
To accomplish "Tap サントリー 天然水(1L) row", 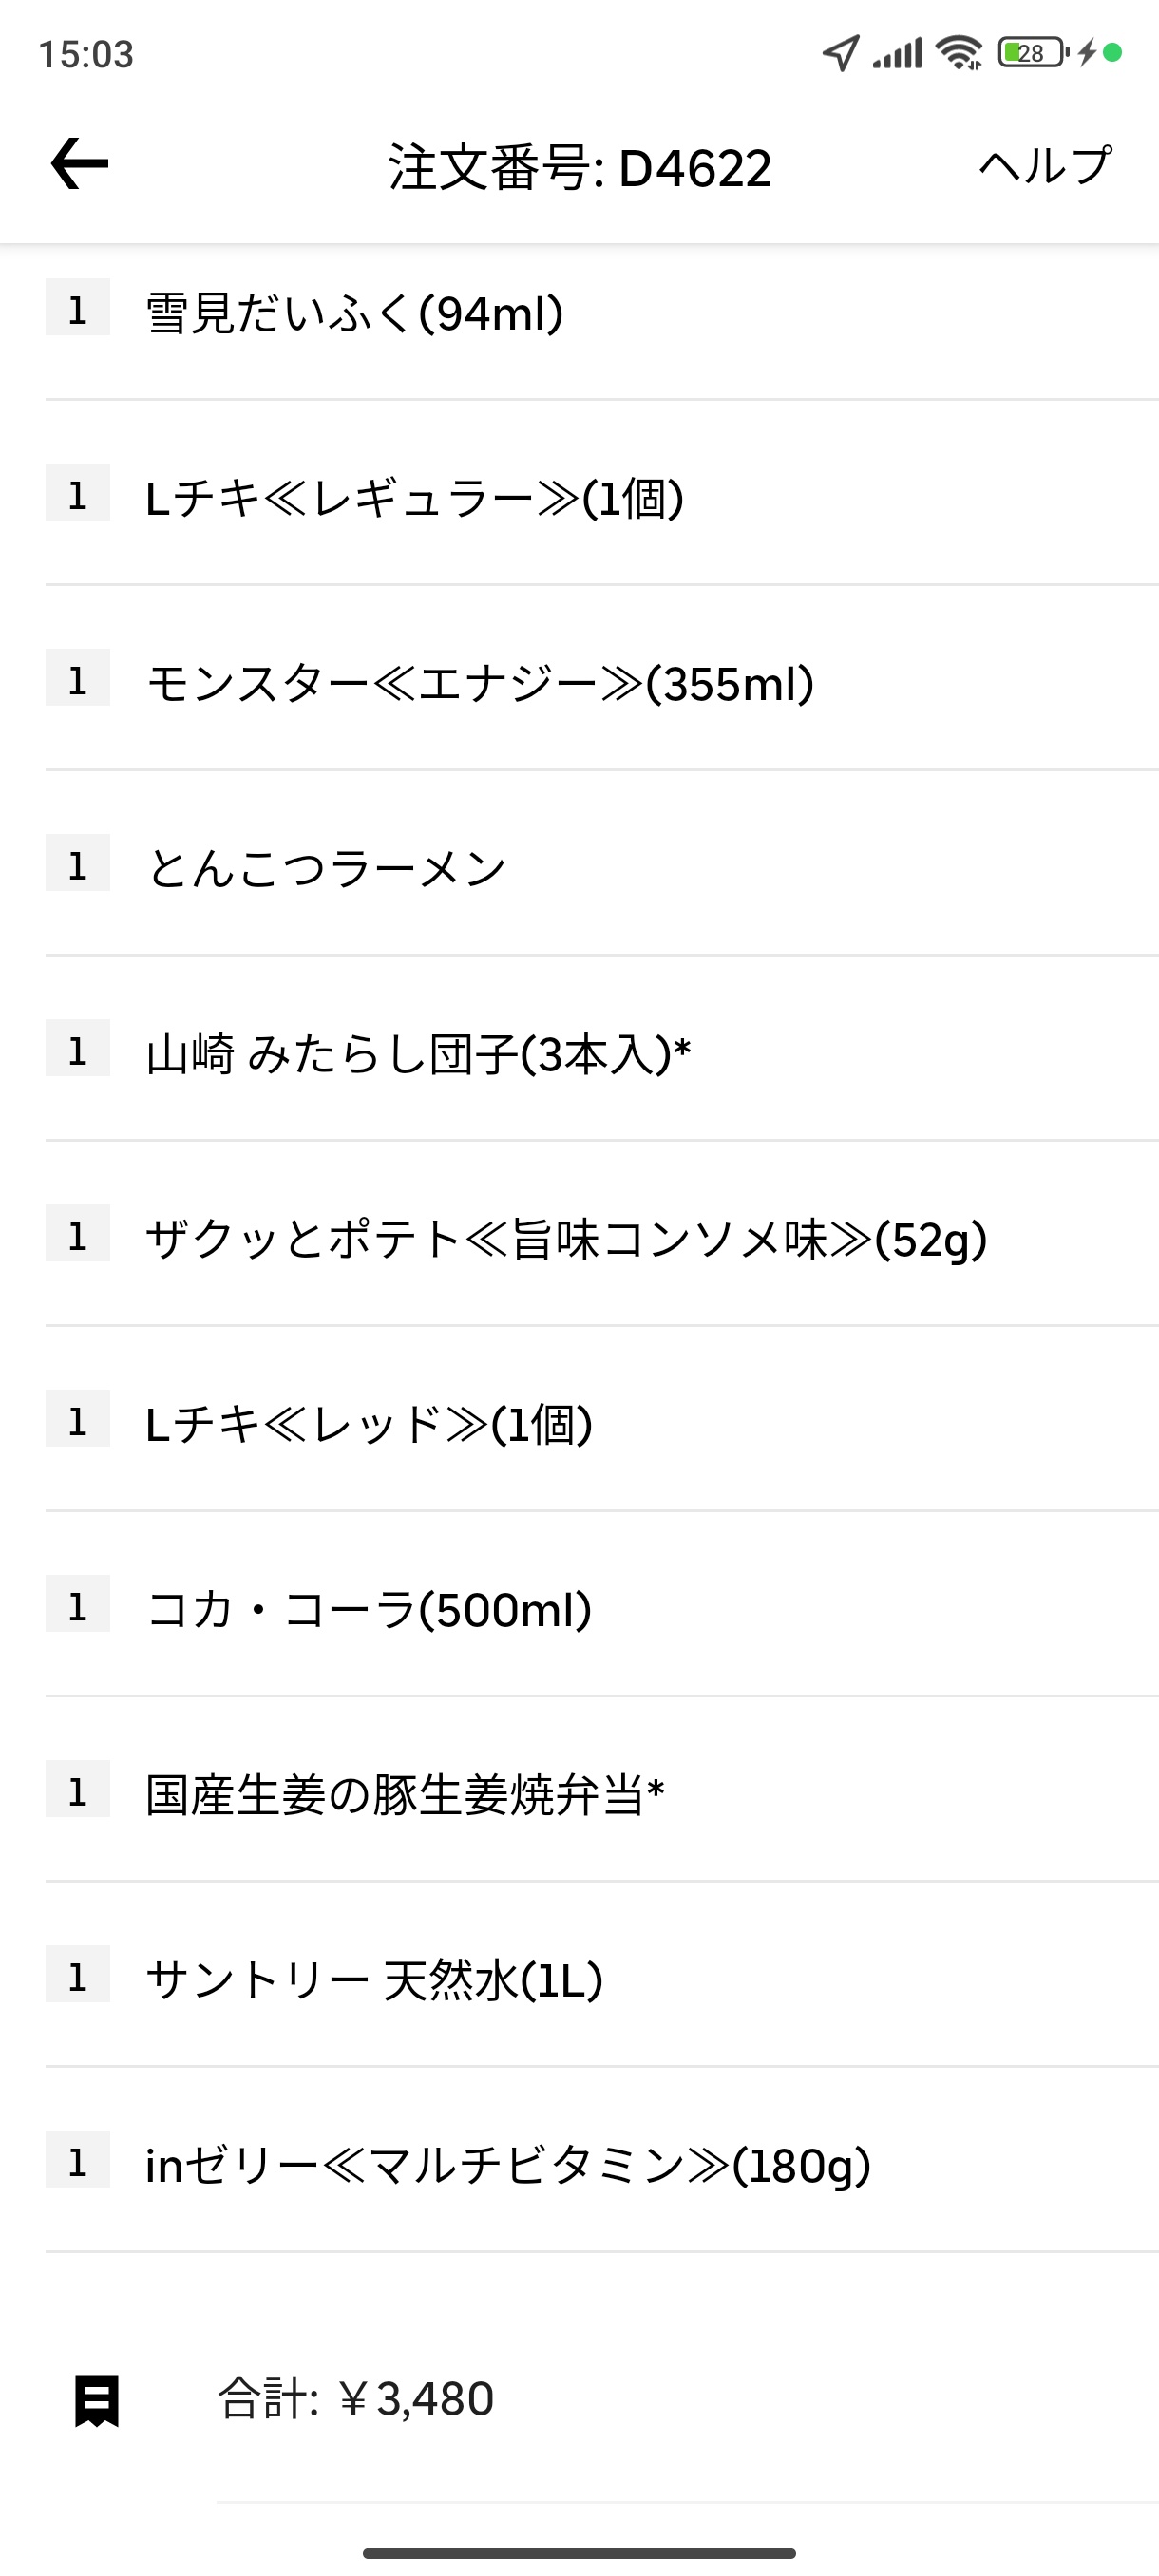I will [602, 1979].
